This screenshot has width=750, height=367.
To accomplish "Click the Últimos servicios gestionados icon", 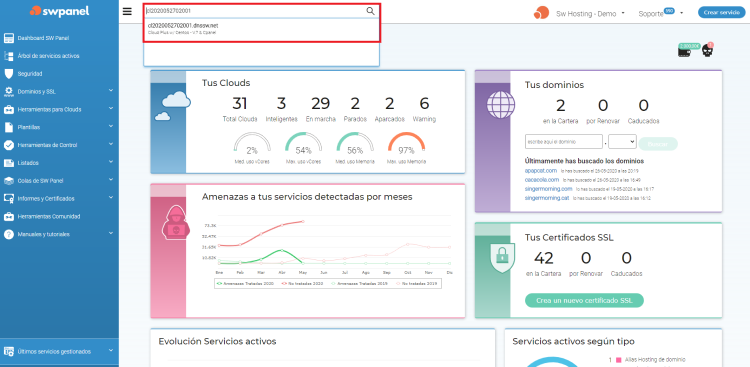I will (9, 352).
